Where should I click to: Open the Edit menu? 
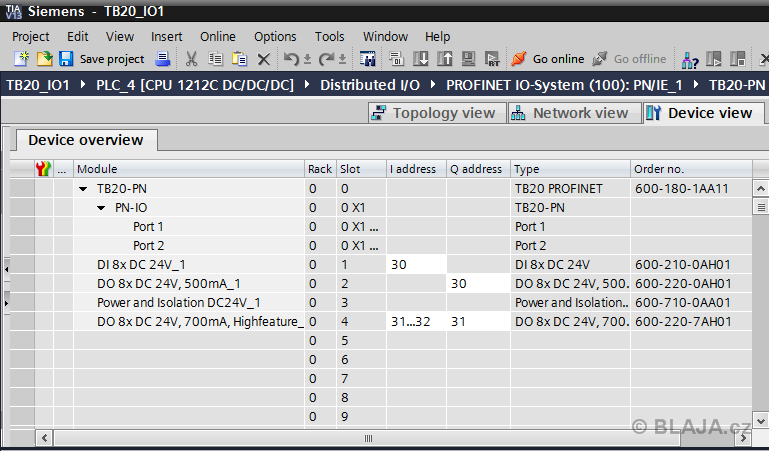pos(77,37)
